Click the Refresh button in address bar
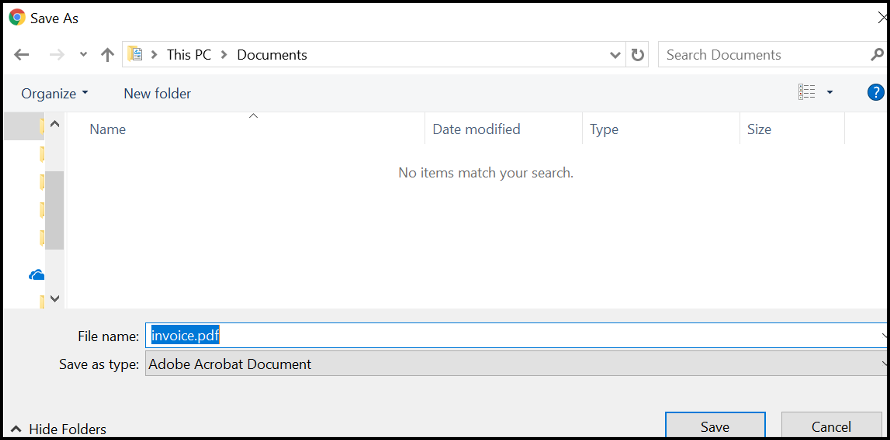This screenshot has height=440, width=890. click(x=638, y=55)
